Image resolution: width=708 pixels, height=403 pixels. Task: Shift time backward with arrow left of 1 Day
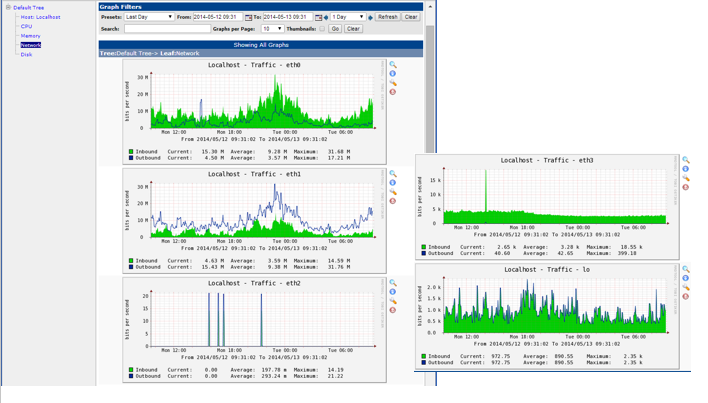pos(326,18)
